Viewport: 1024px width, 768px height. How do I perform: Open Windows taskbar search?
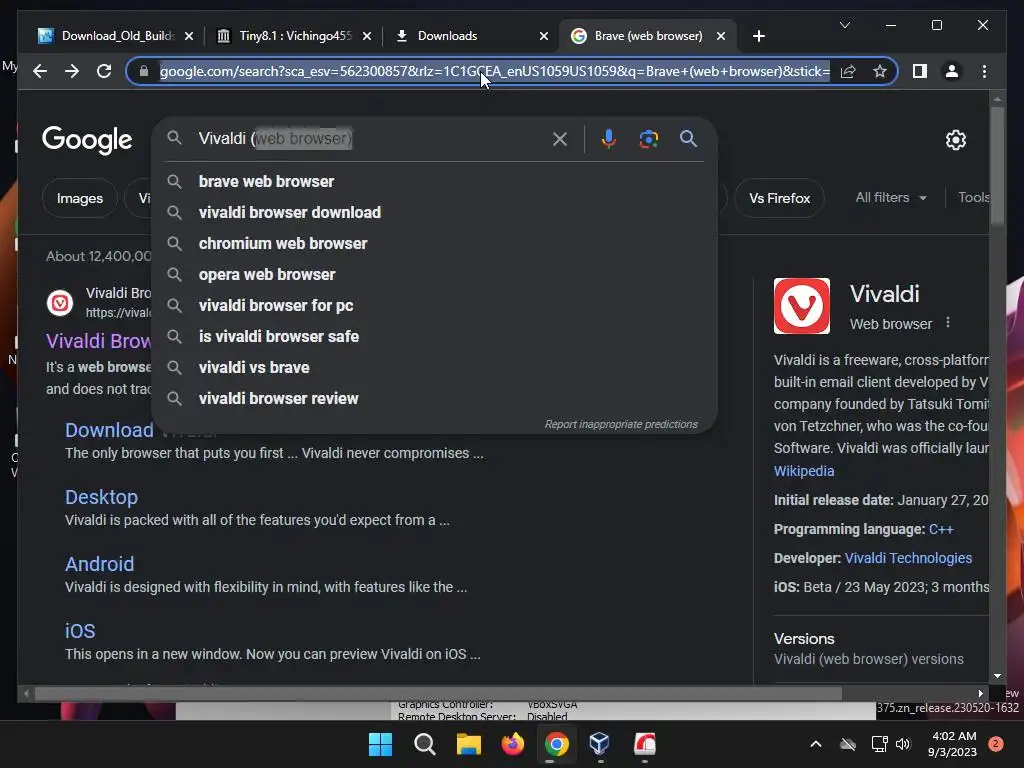(x=424, y=744)
